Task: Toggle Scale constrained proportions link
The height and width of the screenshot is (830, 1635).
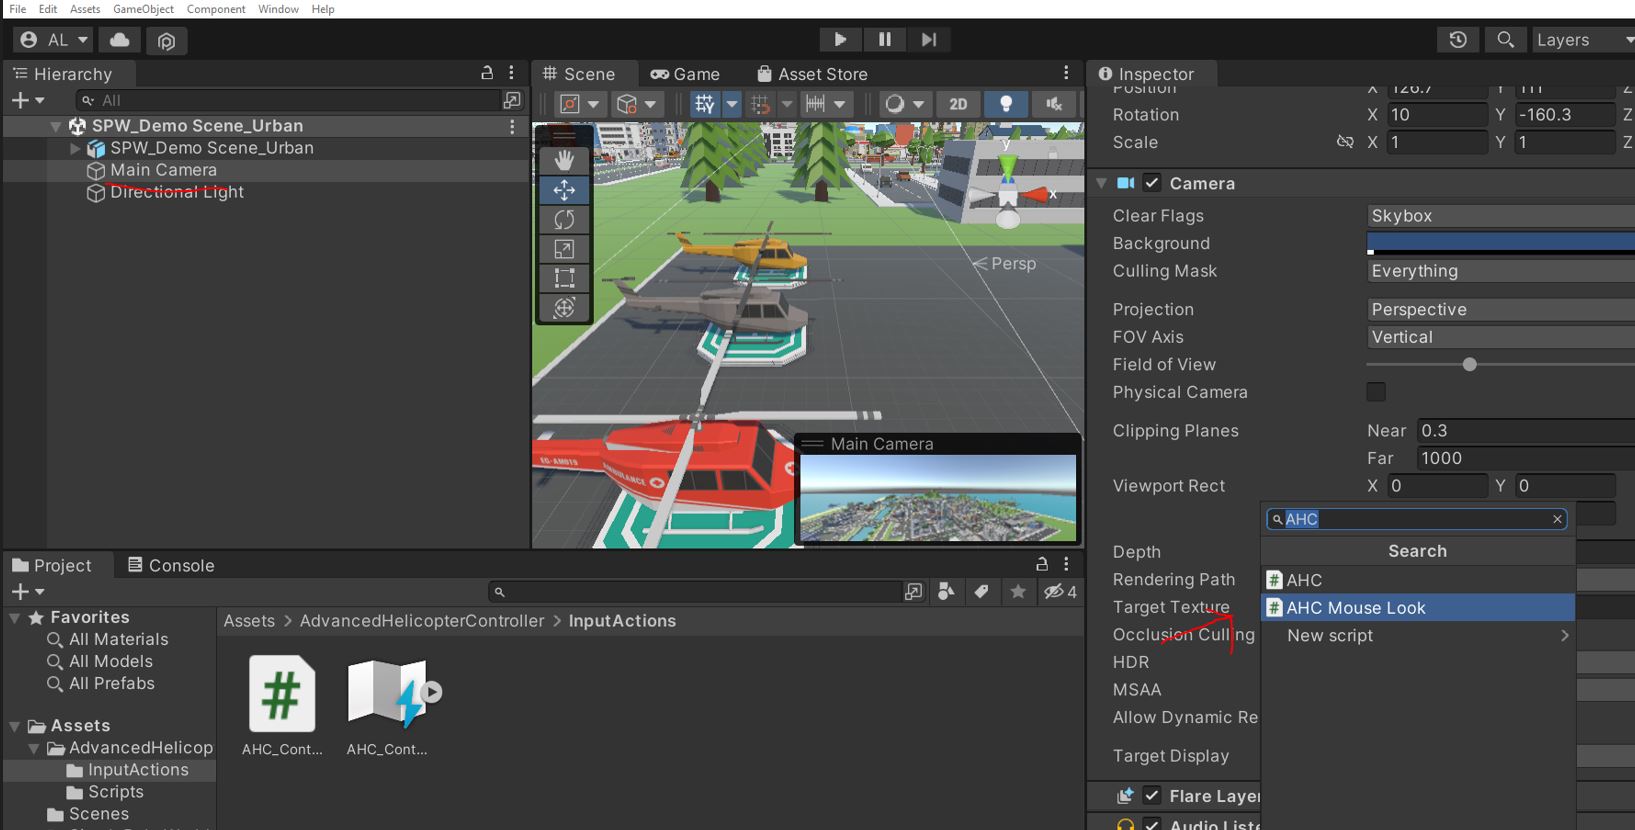Action: click(1345, 142)
